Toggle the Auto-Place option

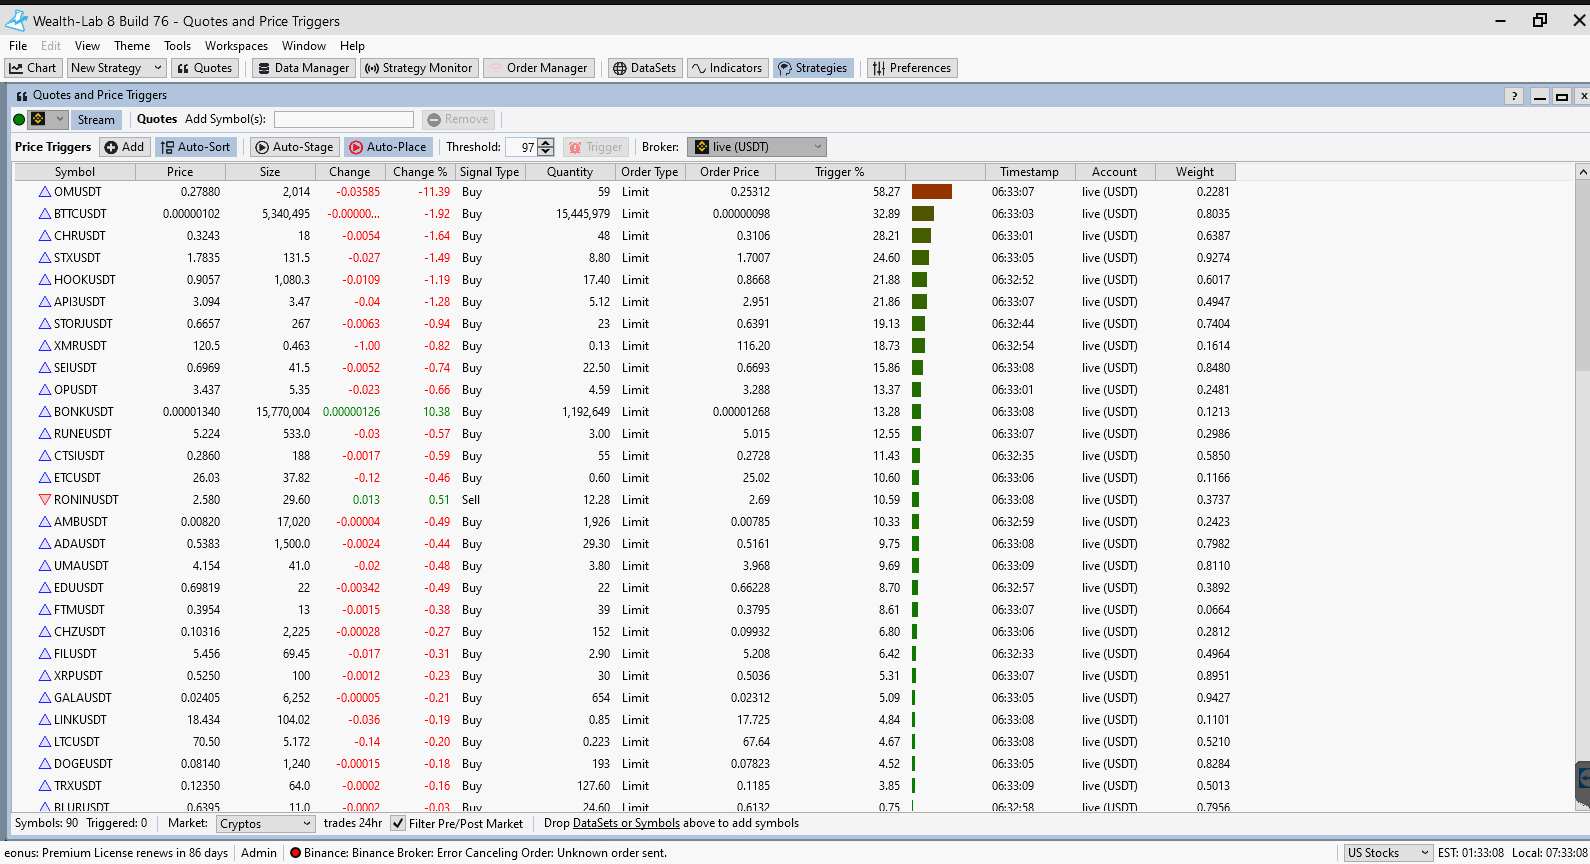click(x=388, y=147)
